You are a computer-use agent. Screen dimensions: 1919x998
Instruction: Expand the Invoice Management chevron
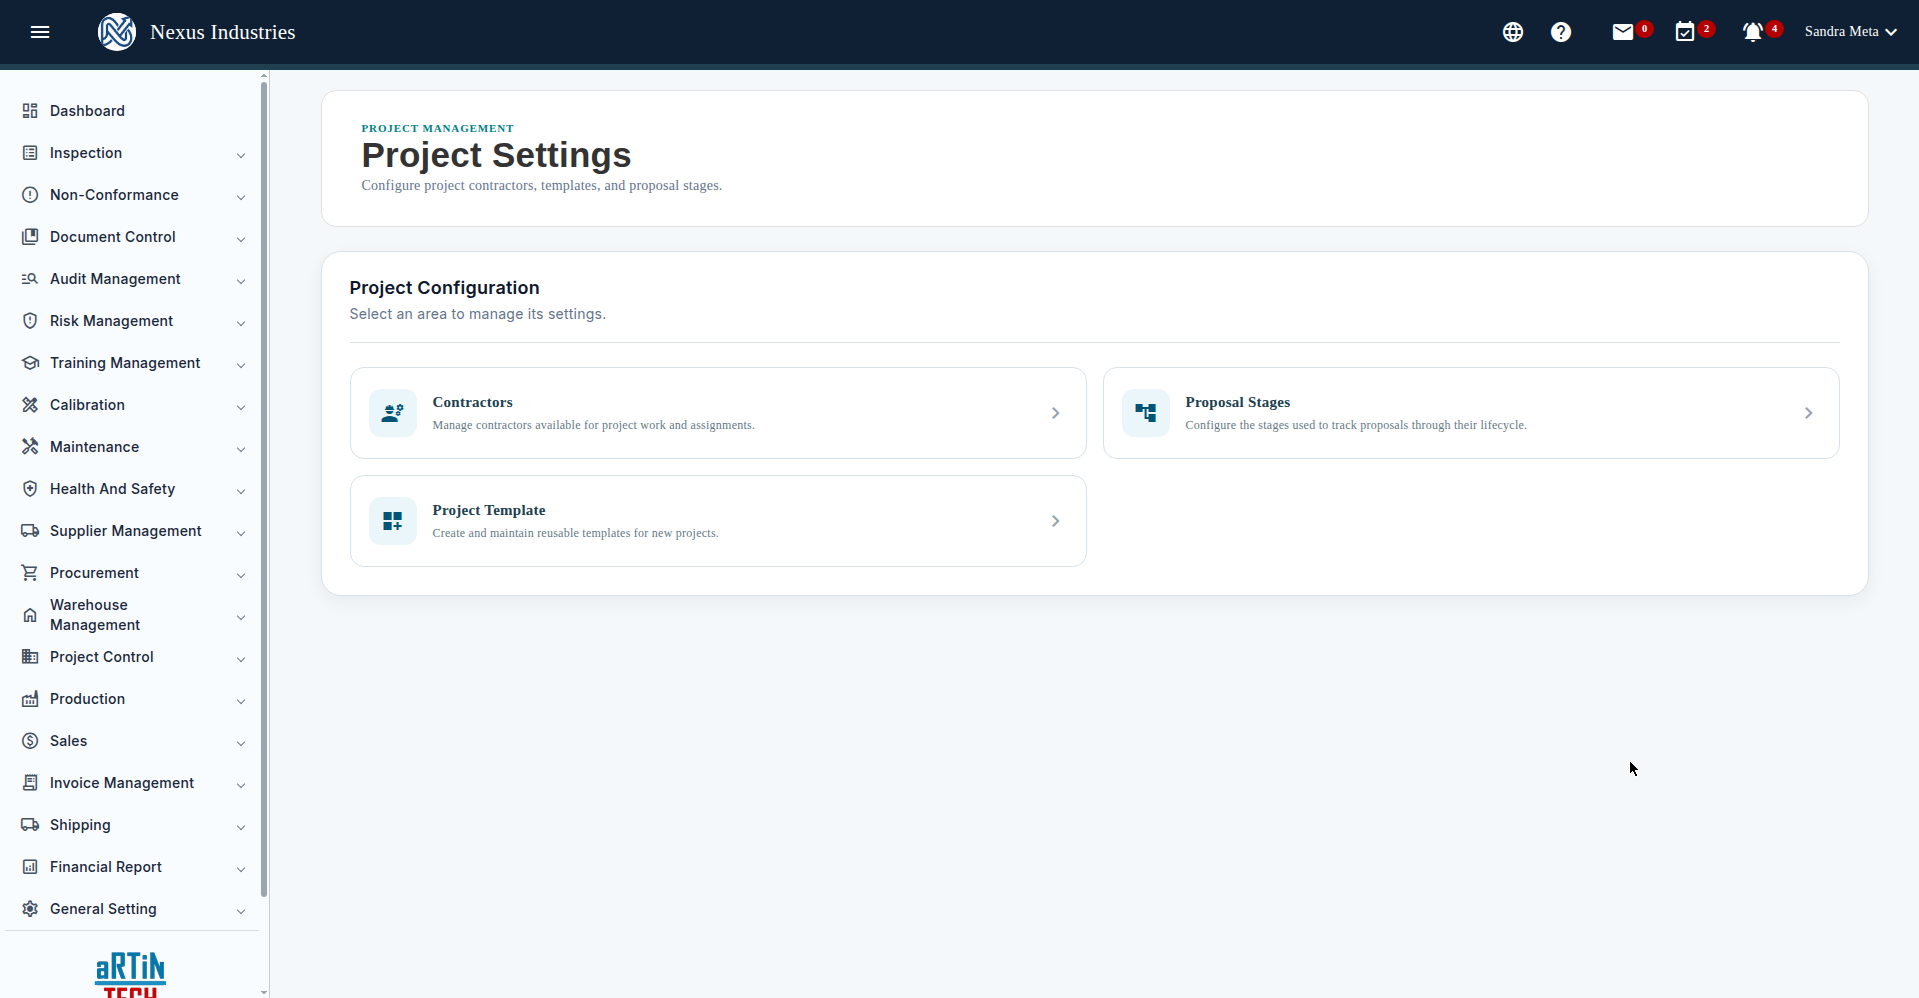point(241,785)
